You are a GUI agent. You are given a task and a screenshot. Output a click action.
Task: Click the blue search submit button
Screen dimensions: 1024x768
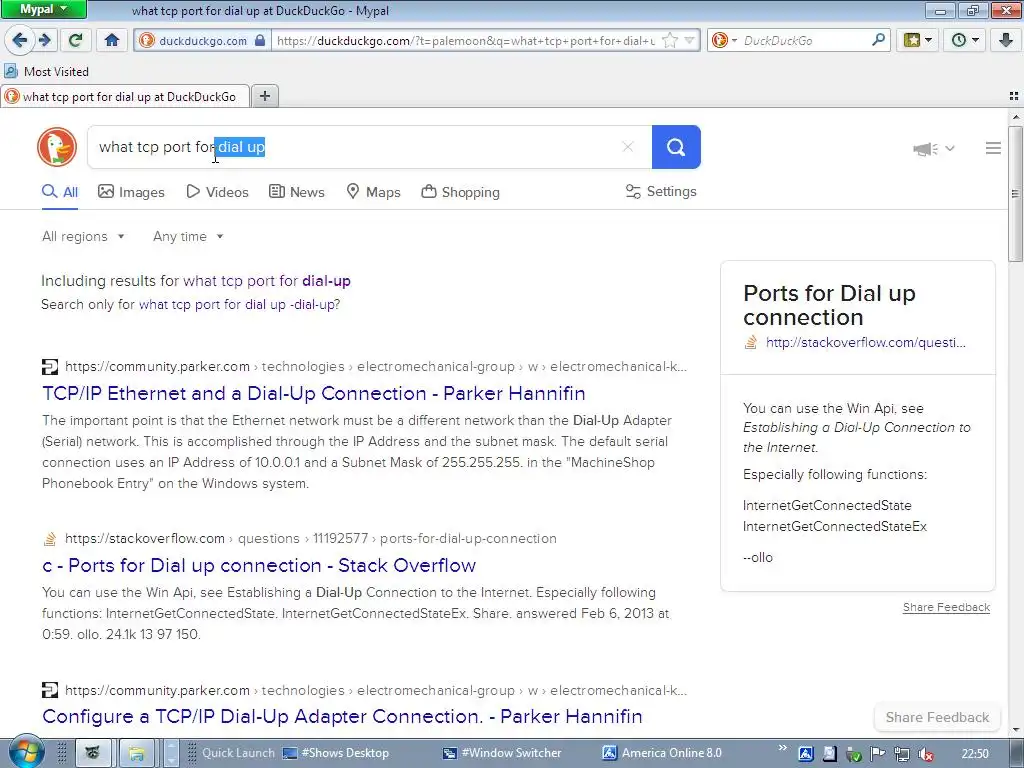[x=676, y=147]
